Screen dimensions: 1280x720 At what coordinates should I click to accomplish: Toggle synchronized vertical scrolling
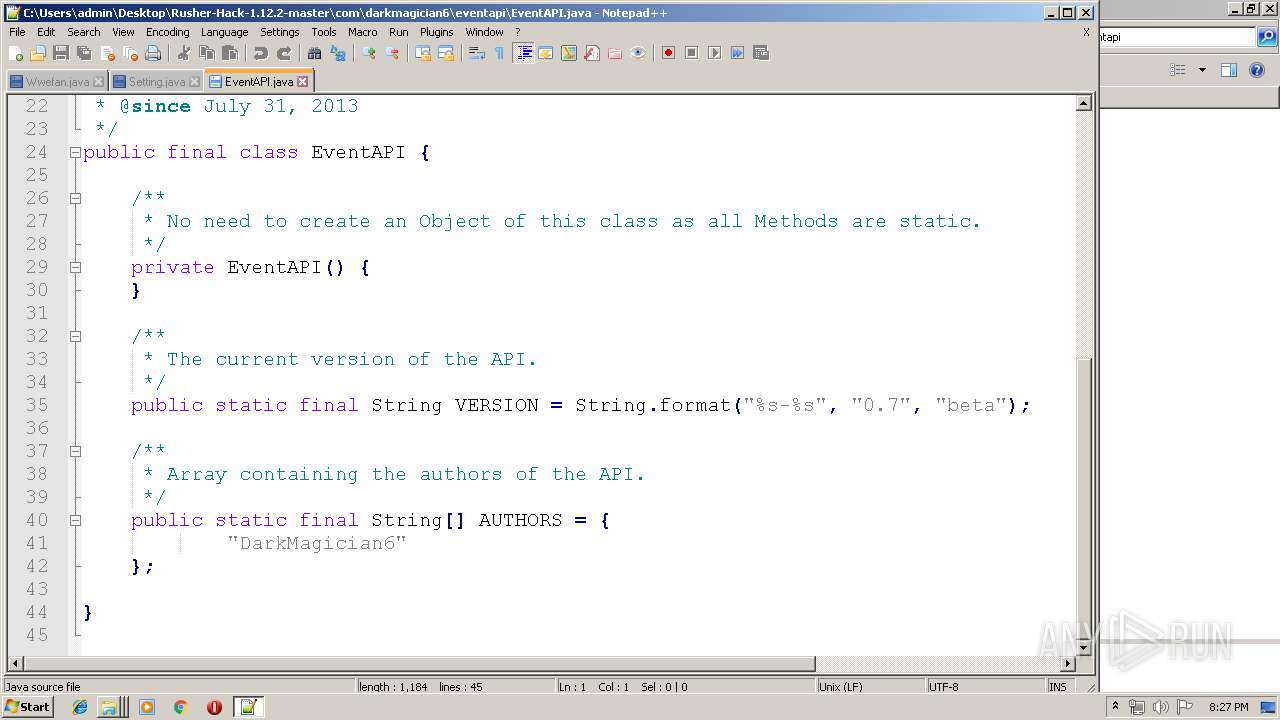click(x=423, y=53)
